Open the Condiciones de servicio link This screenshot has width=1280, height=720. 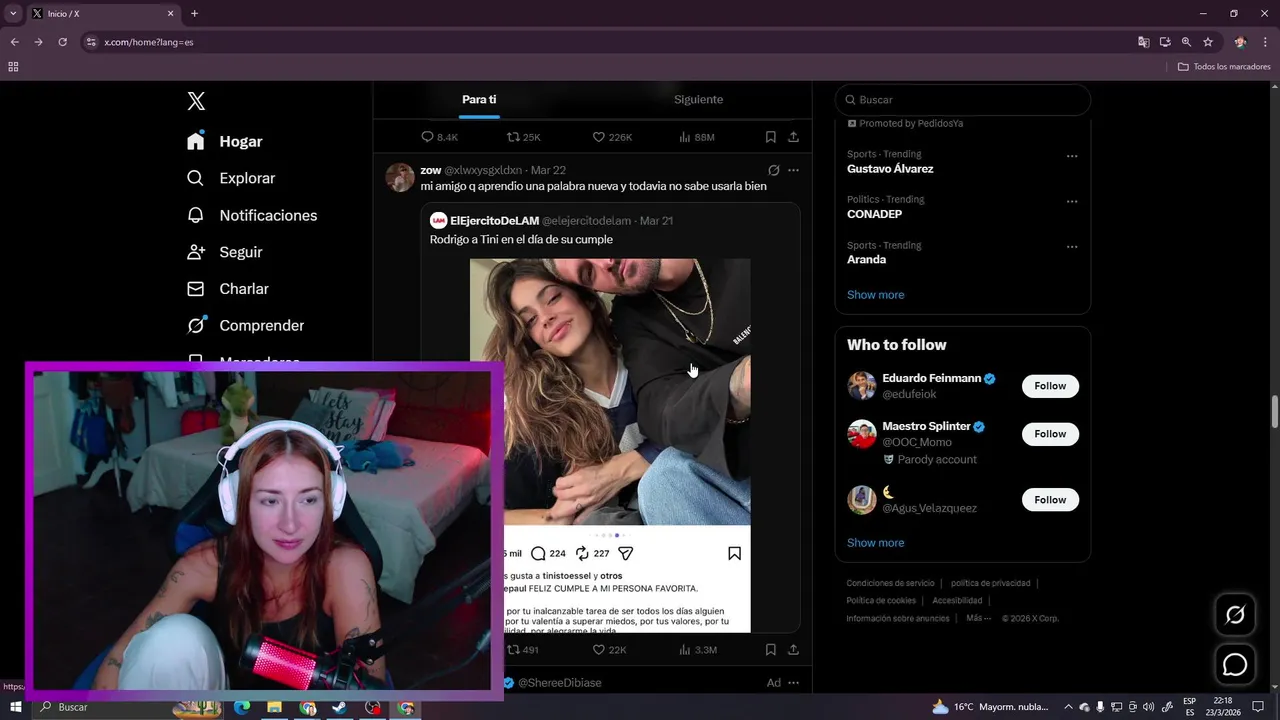pos(890,583)
